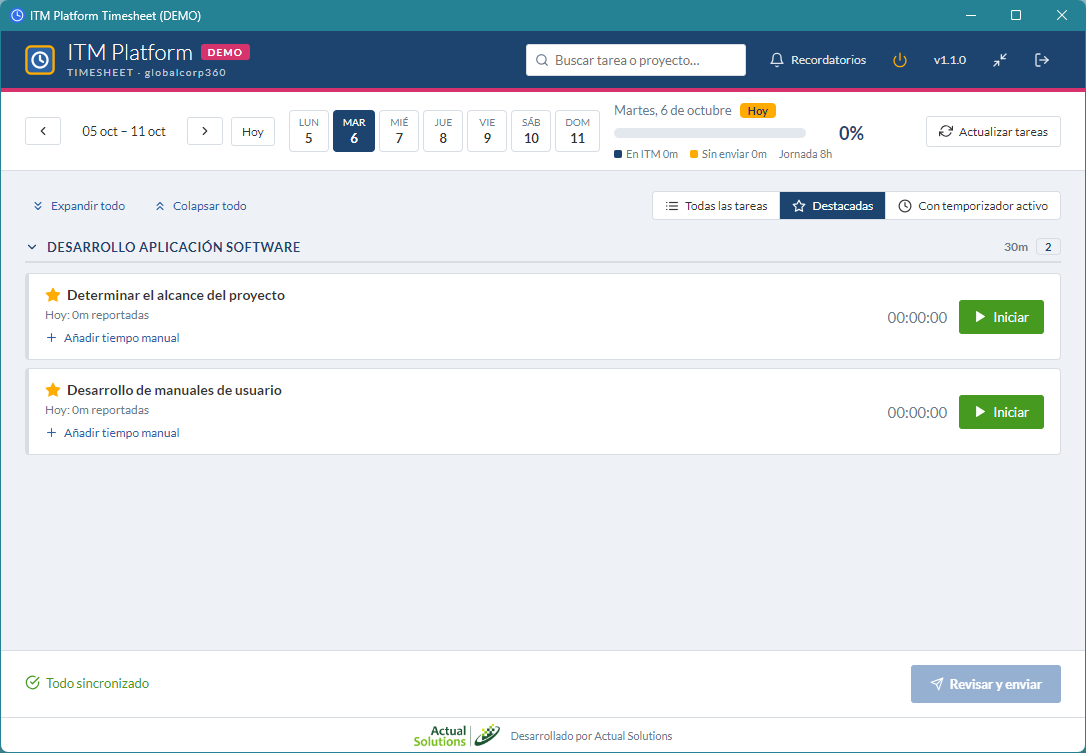Viewport: 1086px width, 753px height.
Task: Click the Revisar y enviar button
Action: (x=986, y=684)
